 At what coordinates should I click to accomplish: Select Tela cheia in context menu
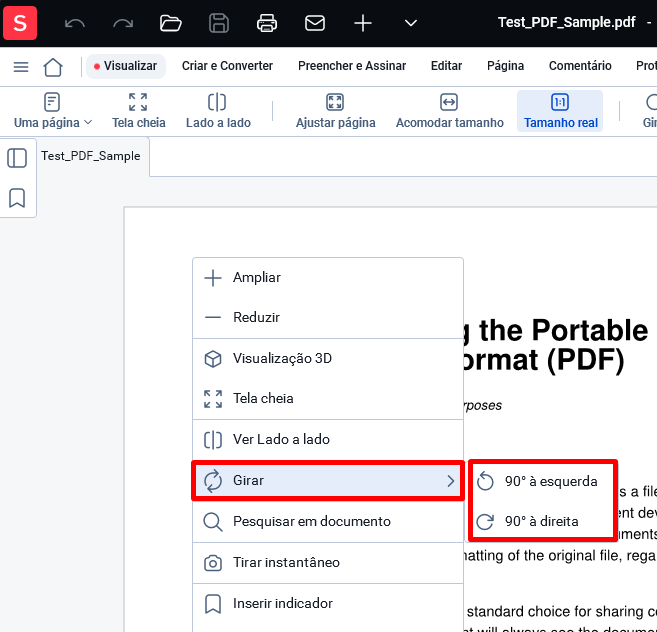[328, 398]
